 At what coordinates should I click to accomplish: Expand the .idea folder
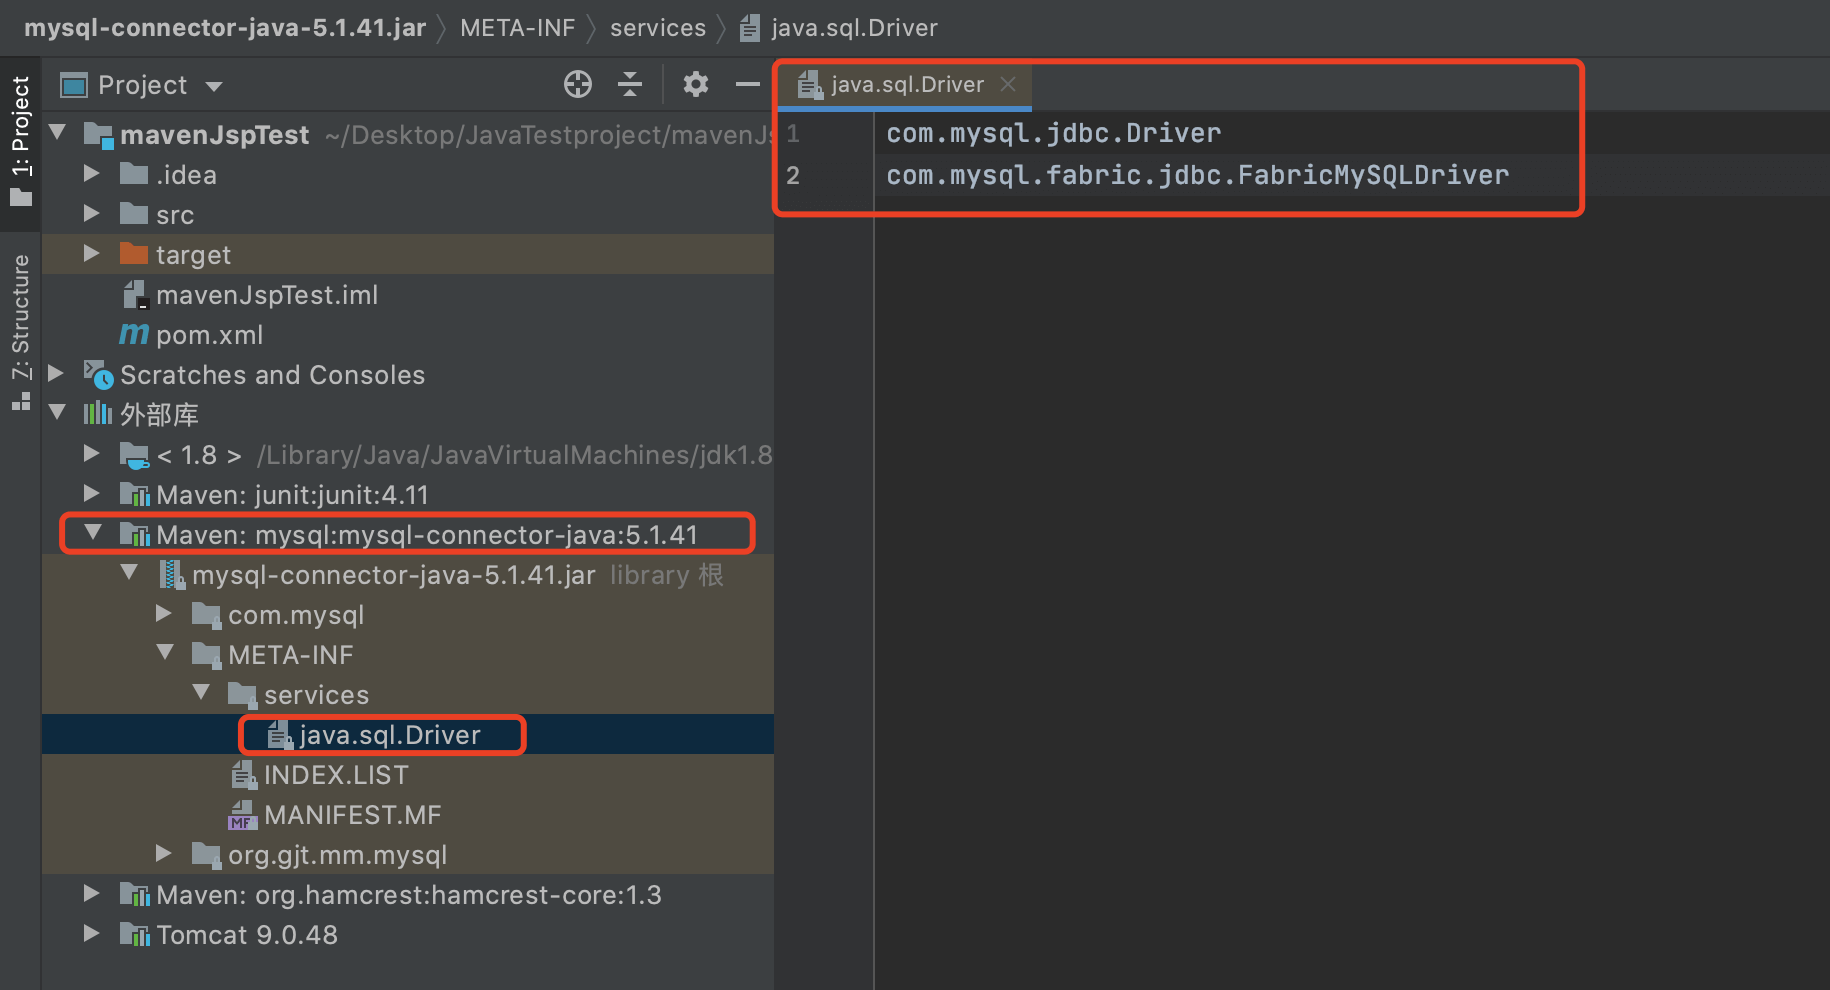point(92,174)
